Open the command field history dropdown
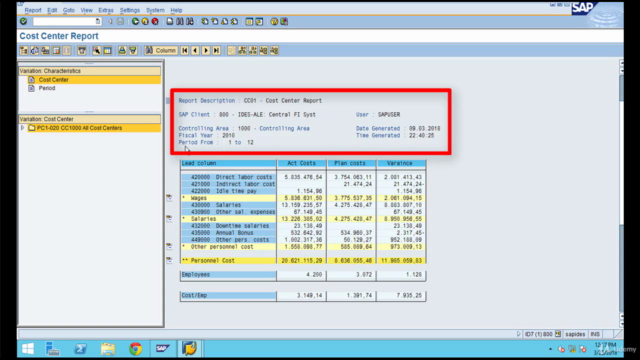The width and height of the screenshot is (640, 360). click(98, 21)
